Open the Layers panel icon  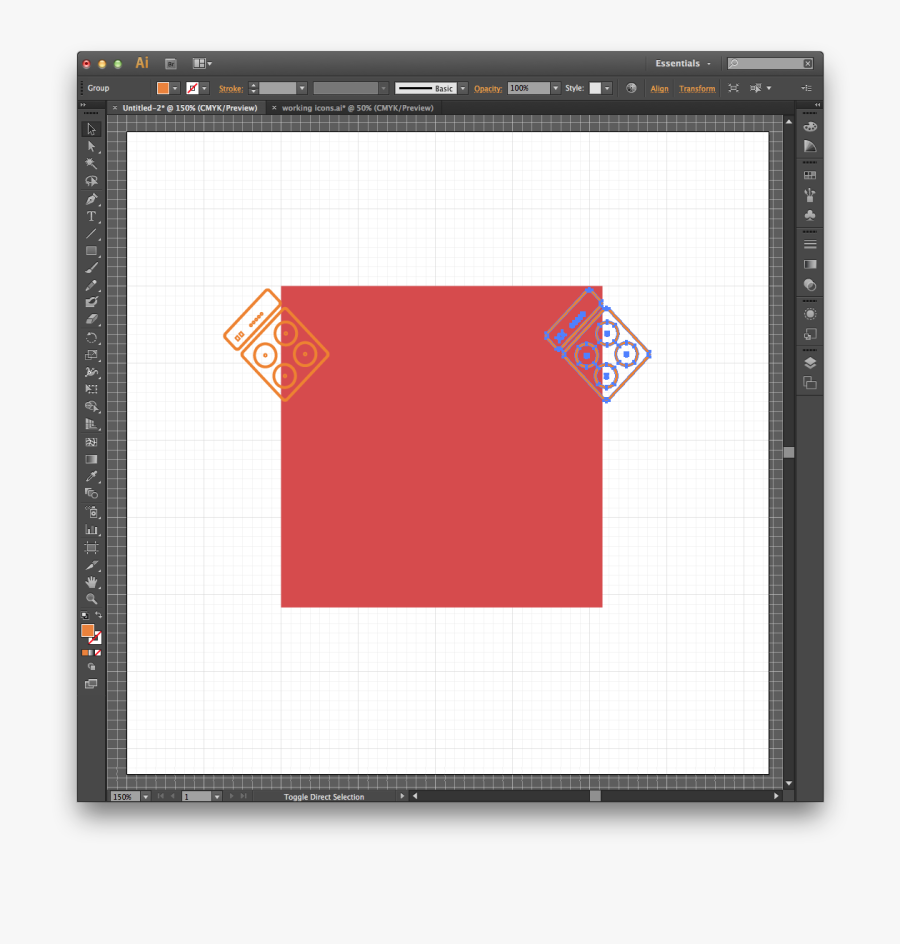810,363
